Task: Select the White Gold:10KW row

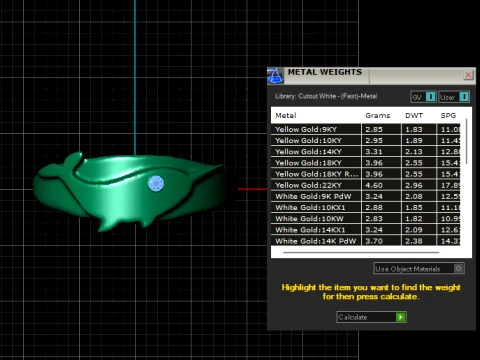Action: pyautogui.click(x=366, y=218)
